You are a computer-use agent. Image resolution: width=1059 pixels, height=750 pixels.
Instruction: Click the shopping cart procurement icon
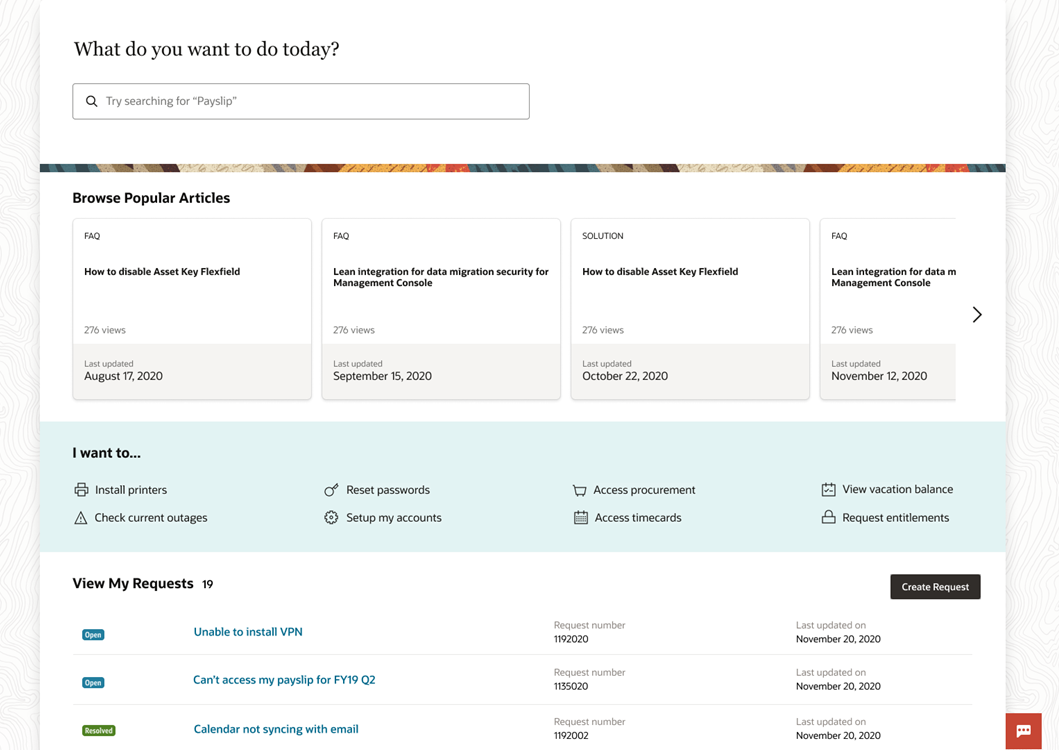click(579, 490)
